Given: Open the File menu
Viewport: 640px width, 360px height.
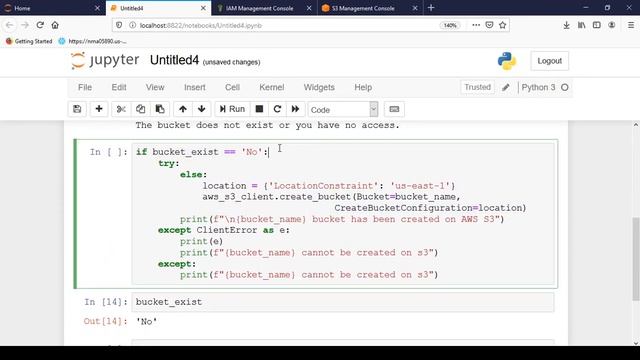Looking at the screenshot, I should coord(85,87).
